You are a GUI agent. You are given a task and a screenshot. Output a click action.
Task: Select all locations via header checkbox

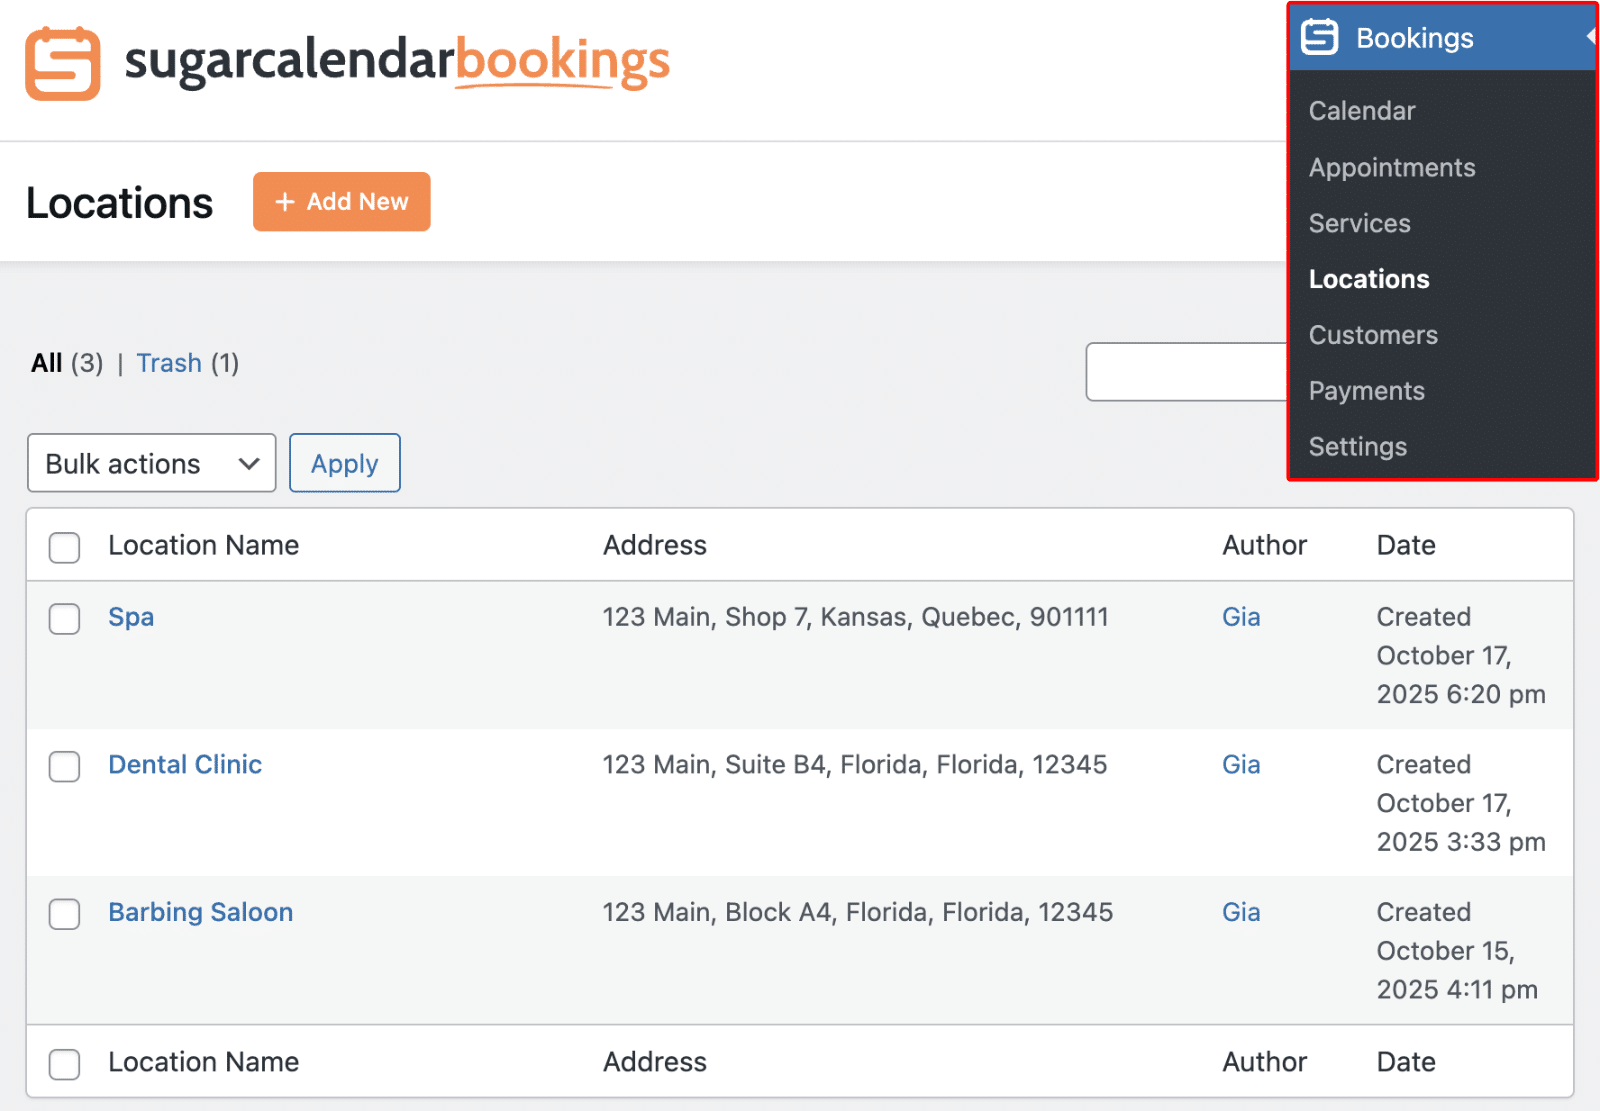click(x=64, y=548)
